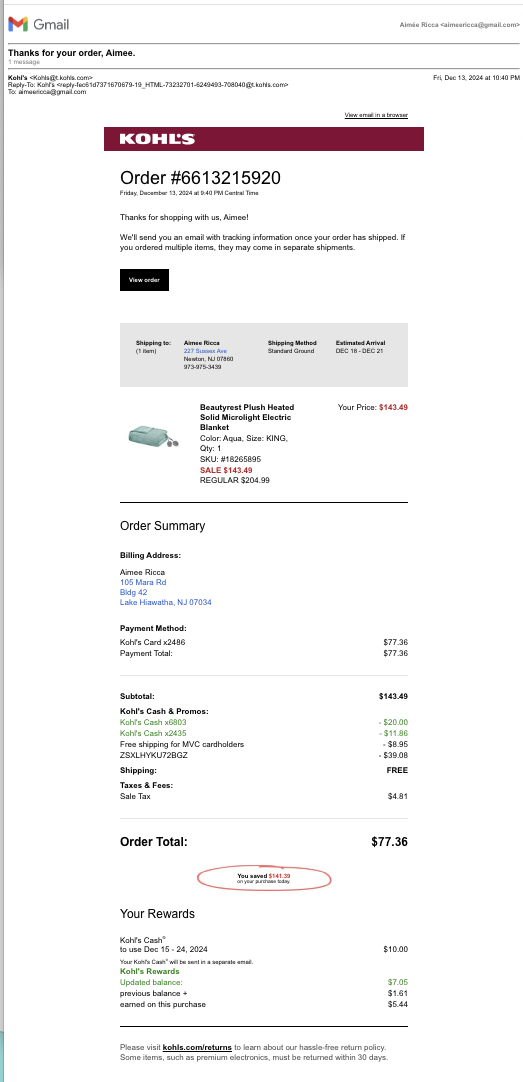Click the Kohl's Rewards green heading
The width and height of the screenshot is (523, 1082).
coord(150,972)
